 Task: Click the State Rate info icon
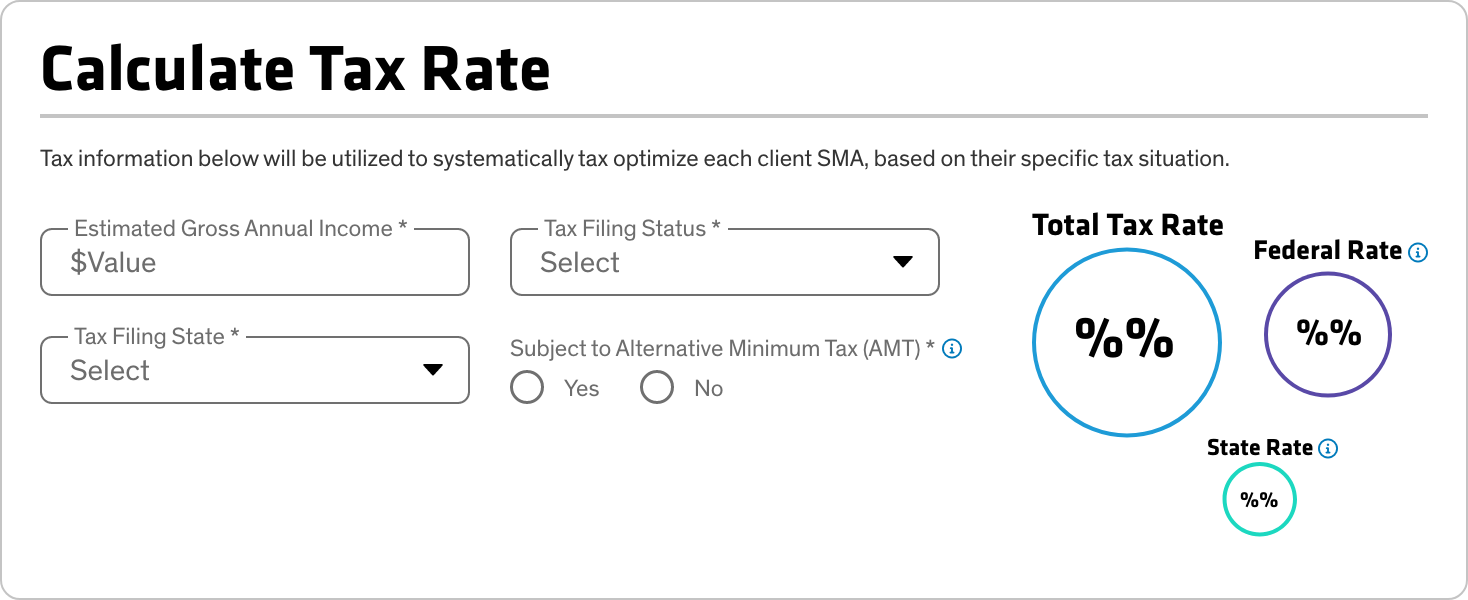(x=1328, y=448)
